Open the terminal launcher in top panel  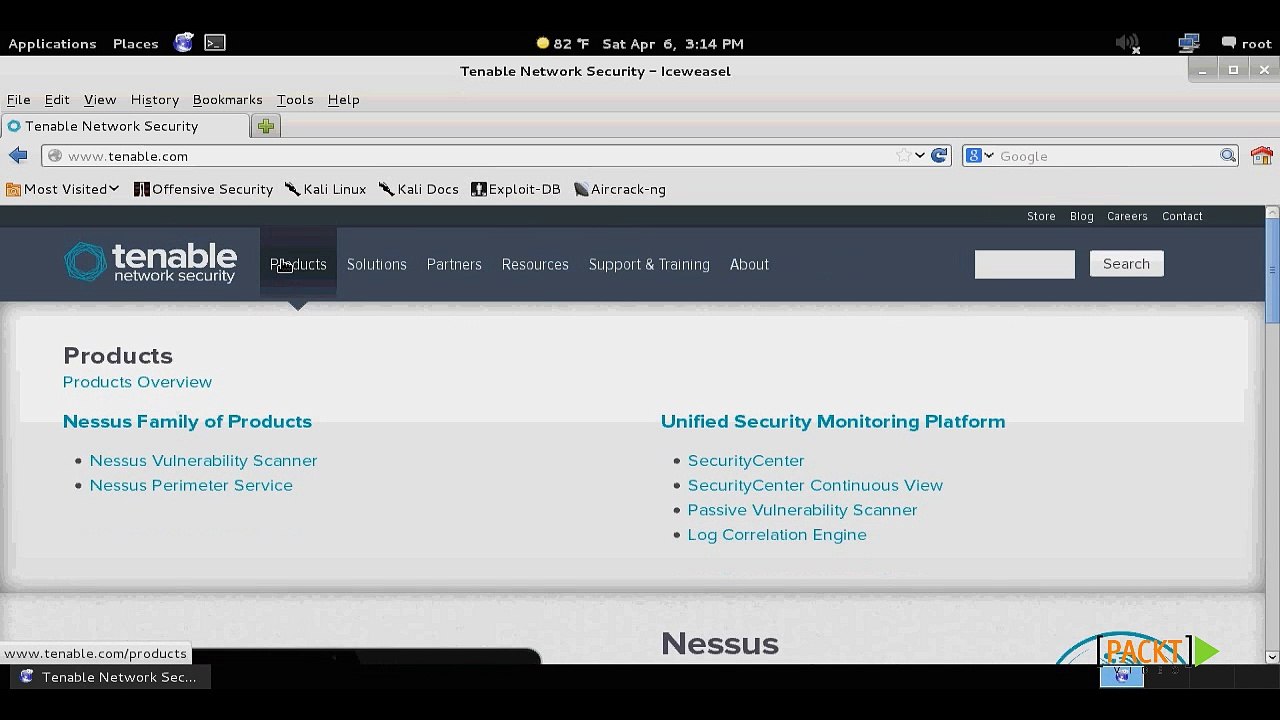point(215,43)
